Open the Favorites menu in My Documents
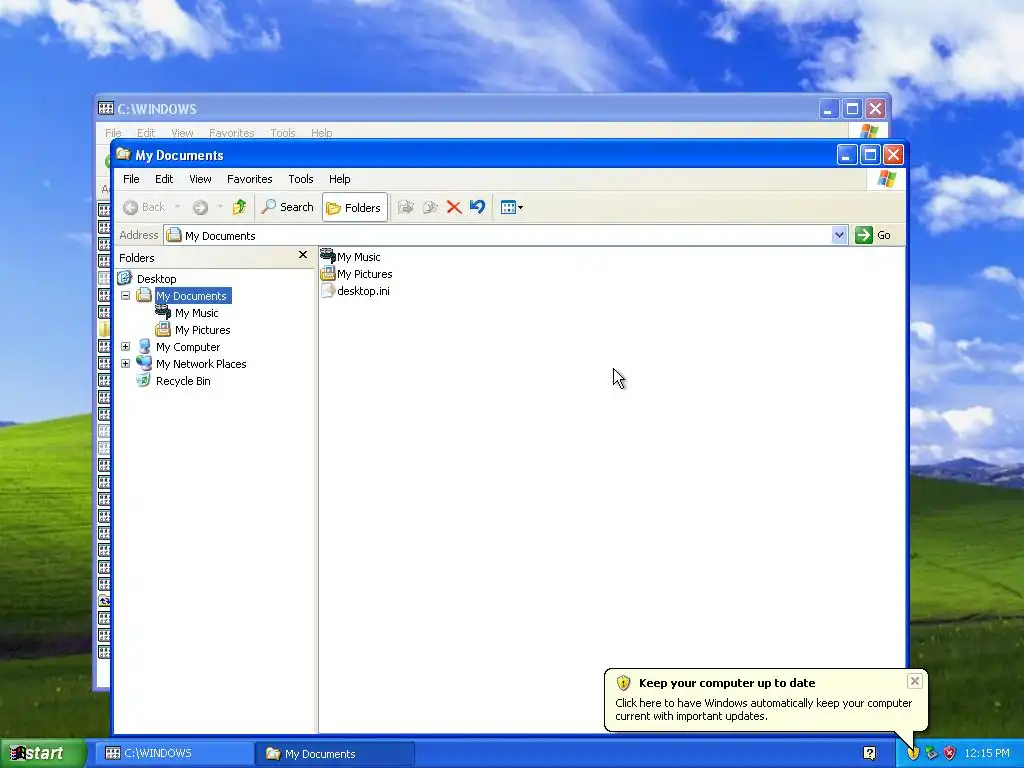The image size is (1024, 768). tap(249, 179)
